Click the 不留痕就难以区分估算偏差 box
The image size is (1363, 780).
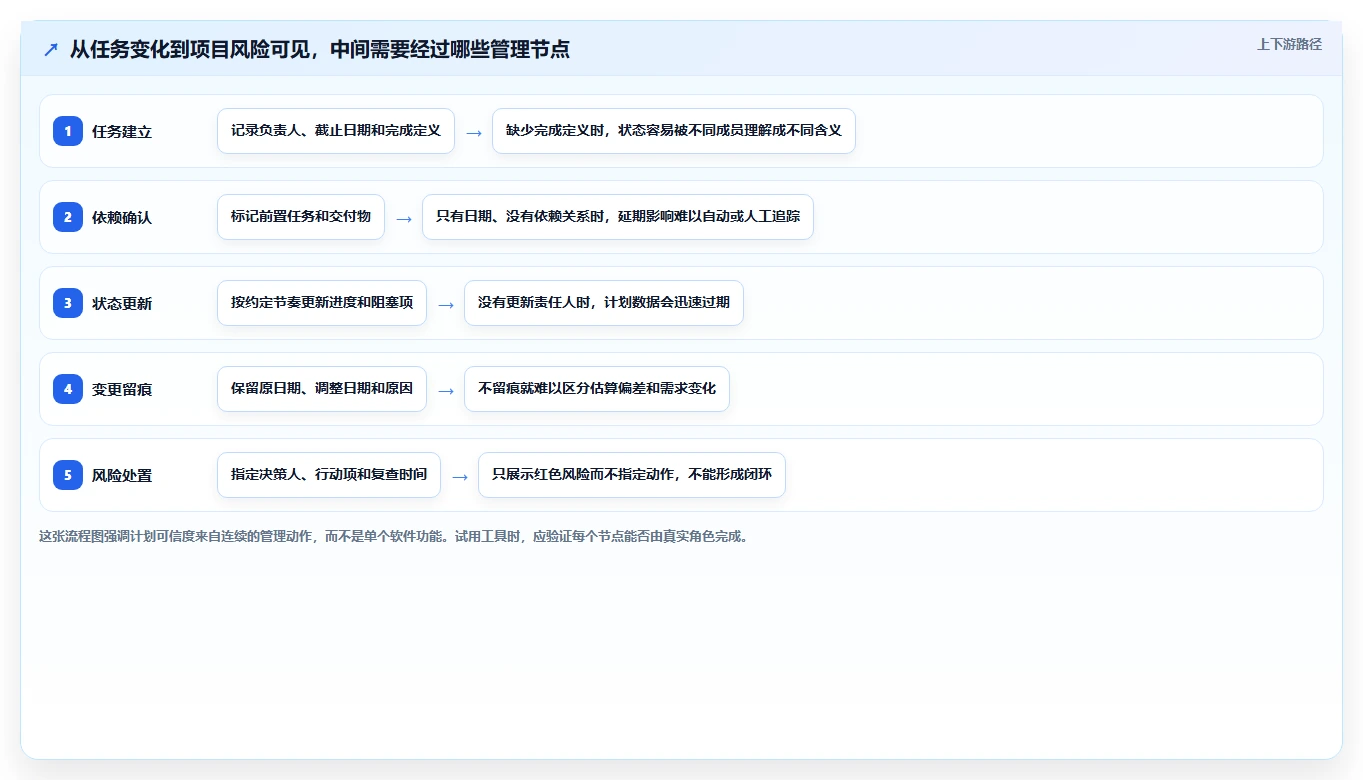tap(597, 389)
